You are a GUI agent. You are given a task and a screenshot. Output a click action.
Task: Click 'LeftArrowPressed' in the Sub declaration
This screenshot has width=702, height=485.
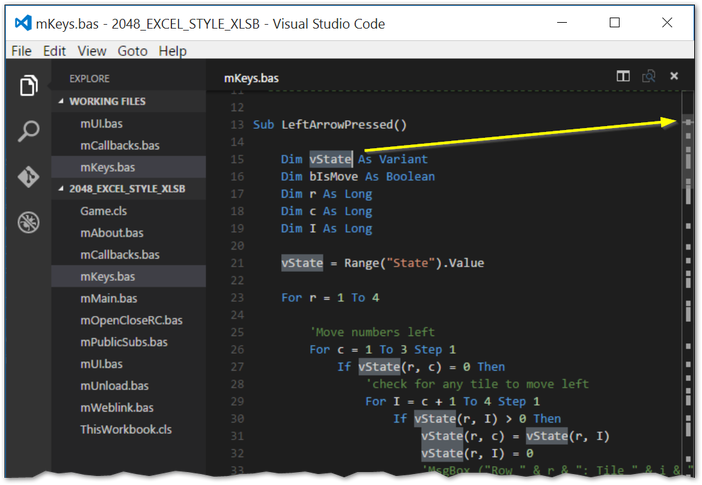tap(337, 124)
